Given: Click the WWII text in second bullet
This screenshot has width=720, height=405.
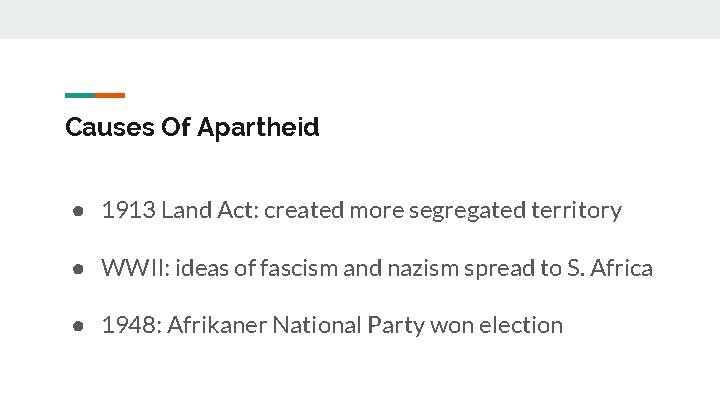Looking at the screenshot, I should (x=135, y=268).
